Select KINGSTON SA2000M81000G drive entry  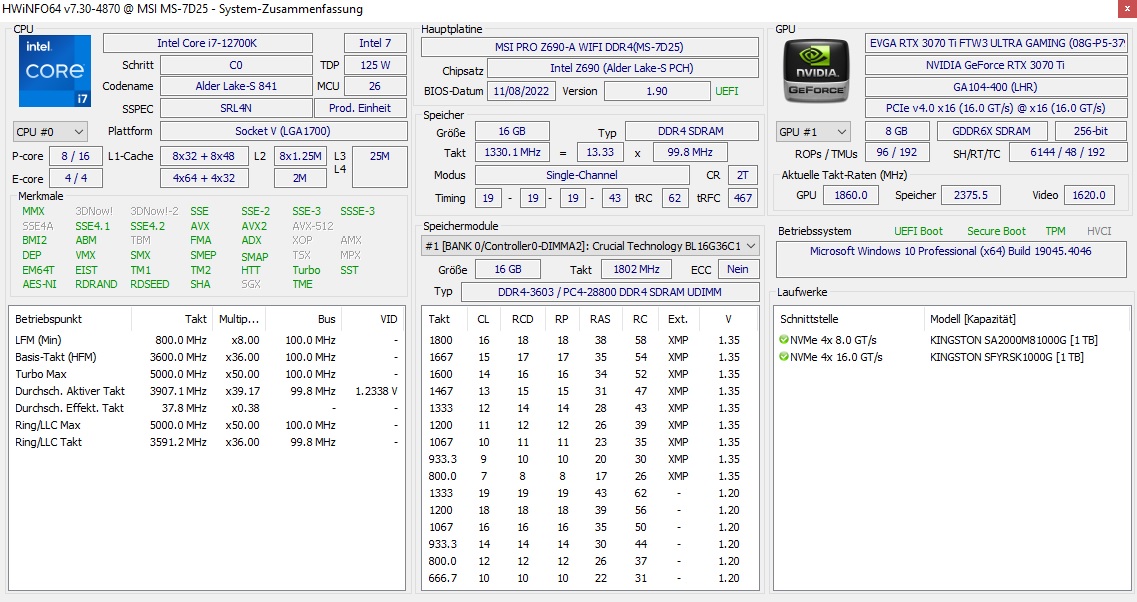coord(1014,340)
